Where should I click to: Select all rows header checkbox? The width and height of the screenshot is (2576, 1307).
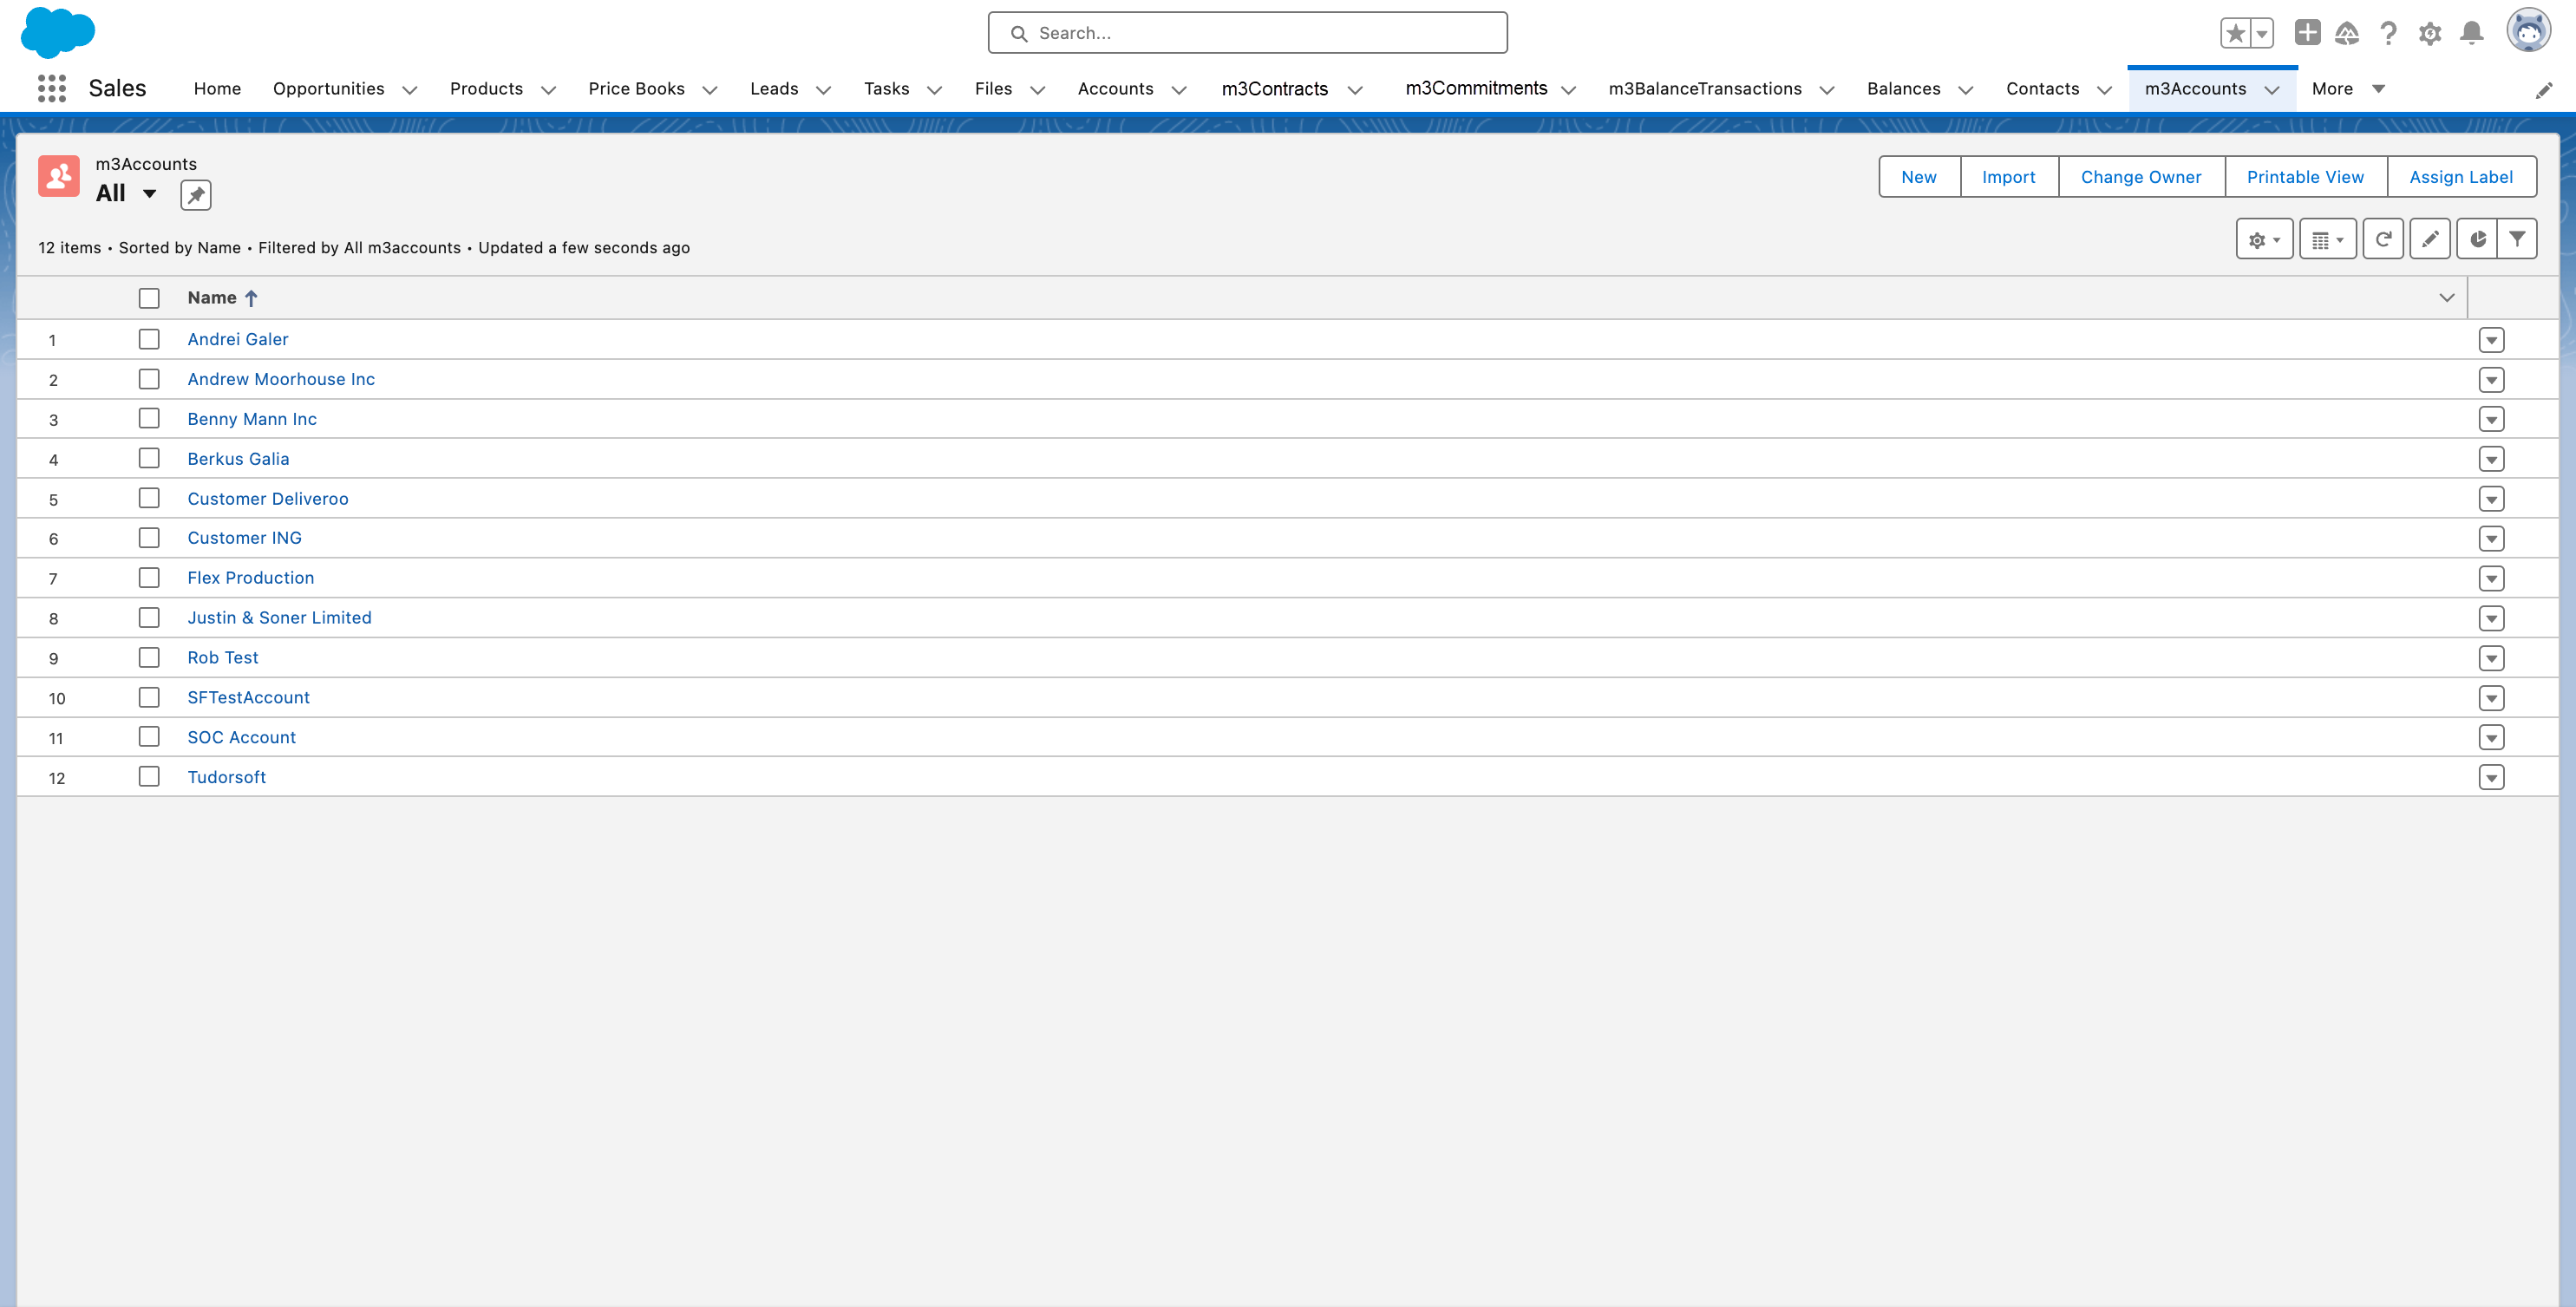tap(149, 298)
